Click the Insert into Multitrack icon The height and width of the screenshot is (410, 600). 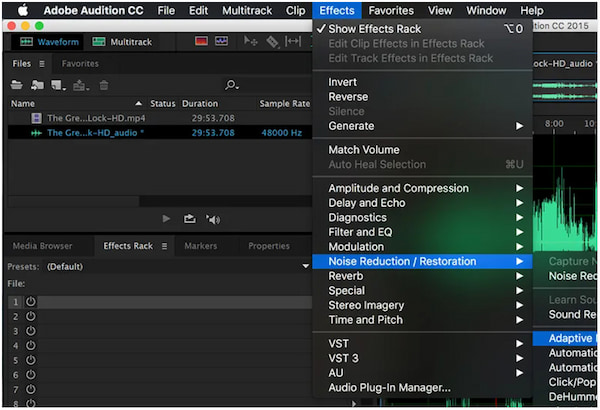click(x=80, y=85)
